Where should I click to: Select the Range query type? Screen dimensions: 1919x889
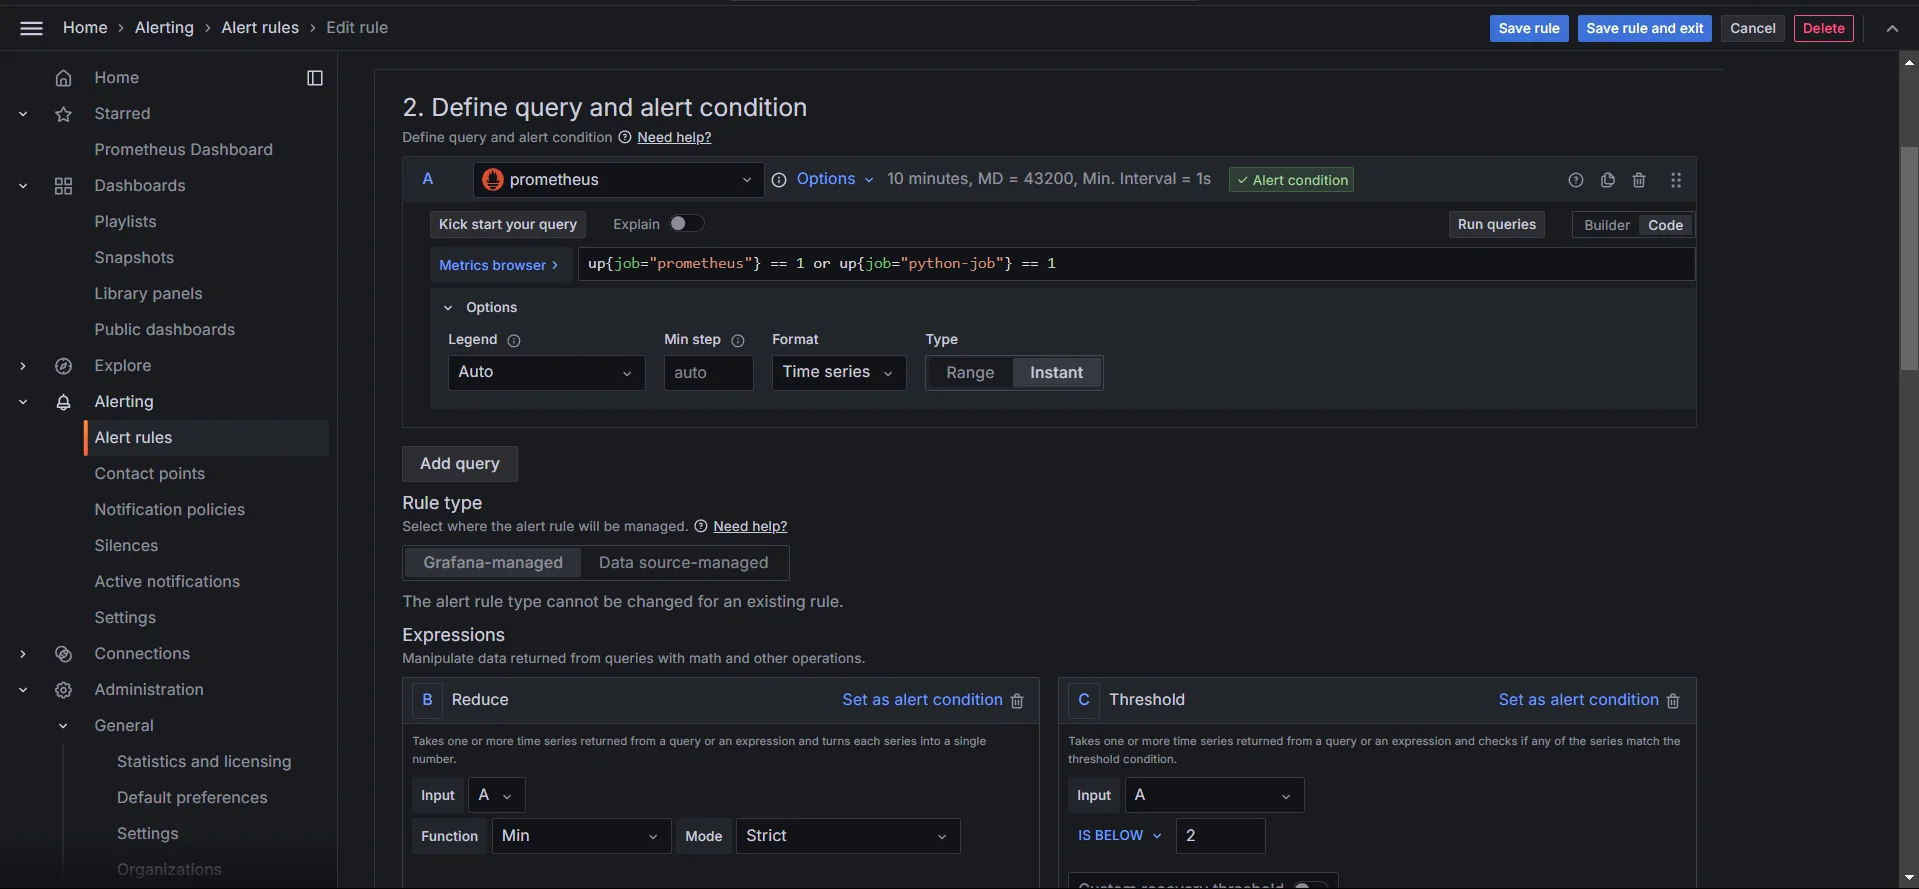coord(969,373)
